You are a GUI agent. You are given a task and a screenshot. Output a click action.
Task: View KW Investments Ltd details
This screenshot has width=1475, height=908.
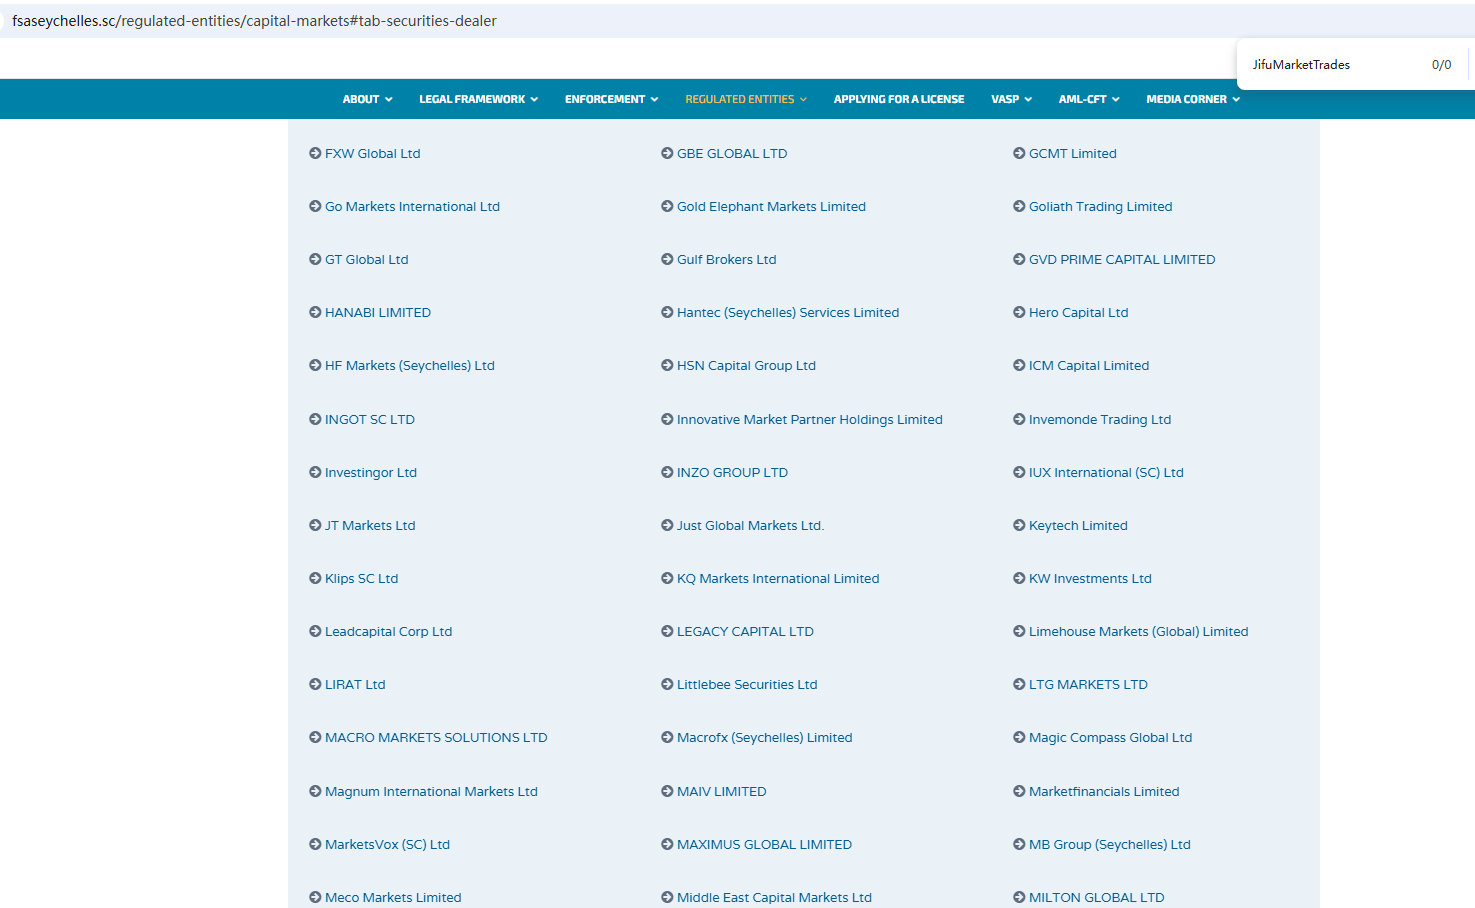click(x=1090, y=578)
